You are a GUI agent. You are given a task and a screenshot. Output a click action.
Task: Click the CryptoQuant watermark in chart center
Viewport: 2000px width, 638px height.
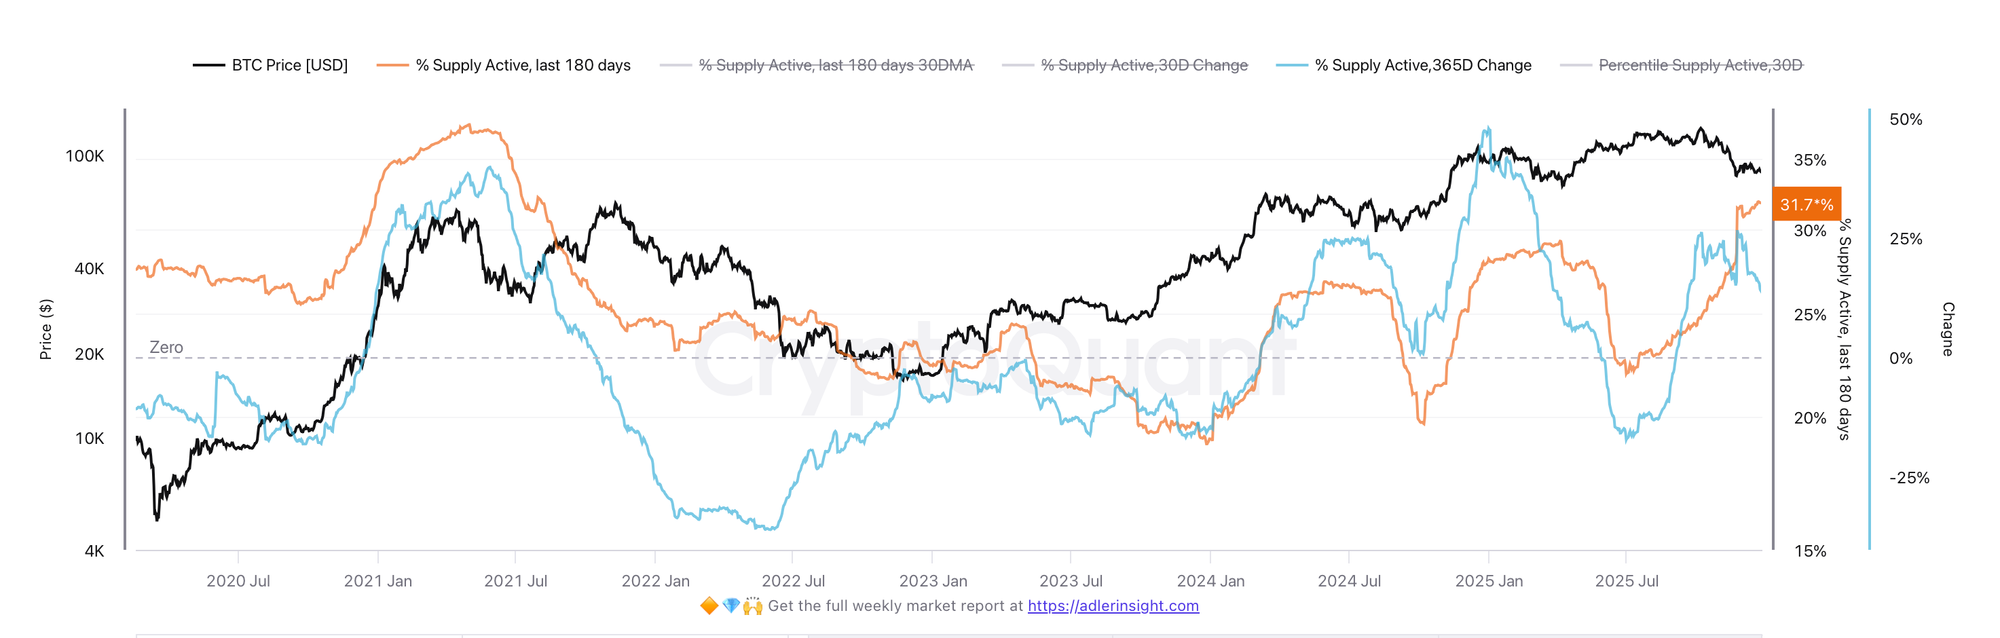click(x=990, y=360)
